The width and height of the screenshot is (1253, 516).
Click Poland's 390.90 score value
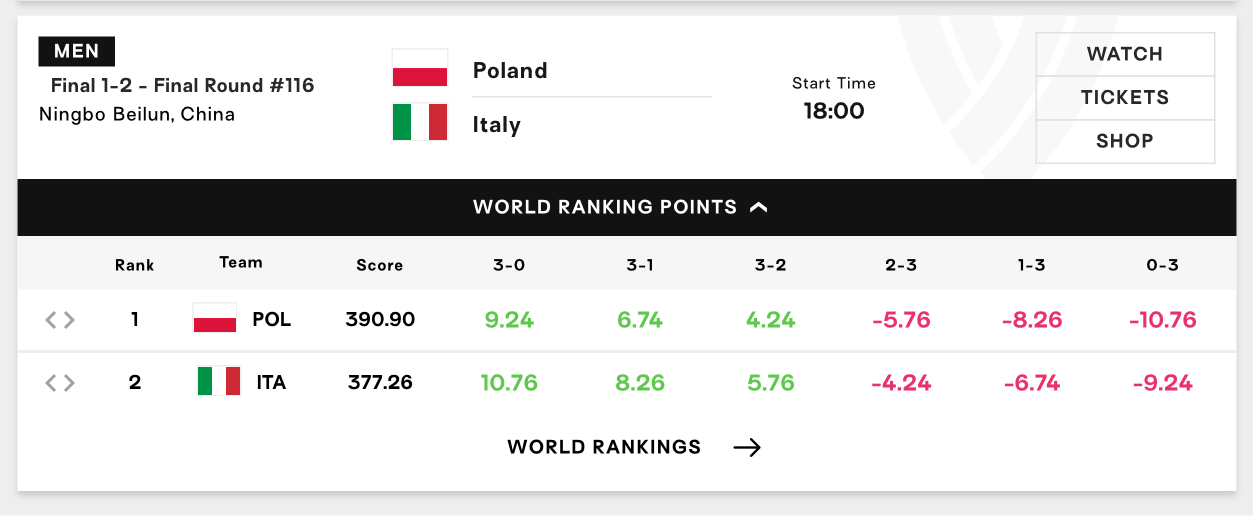380,320
